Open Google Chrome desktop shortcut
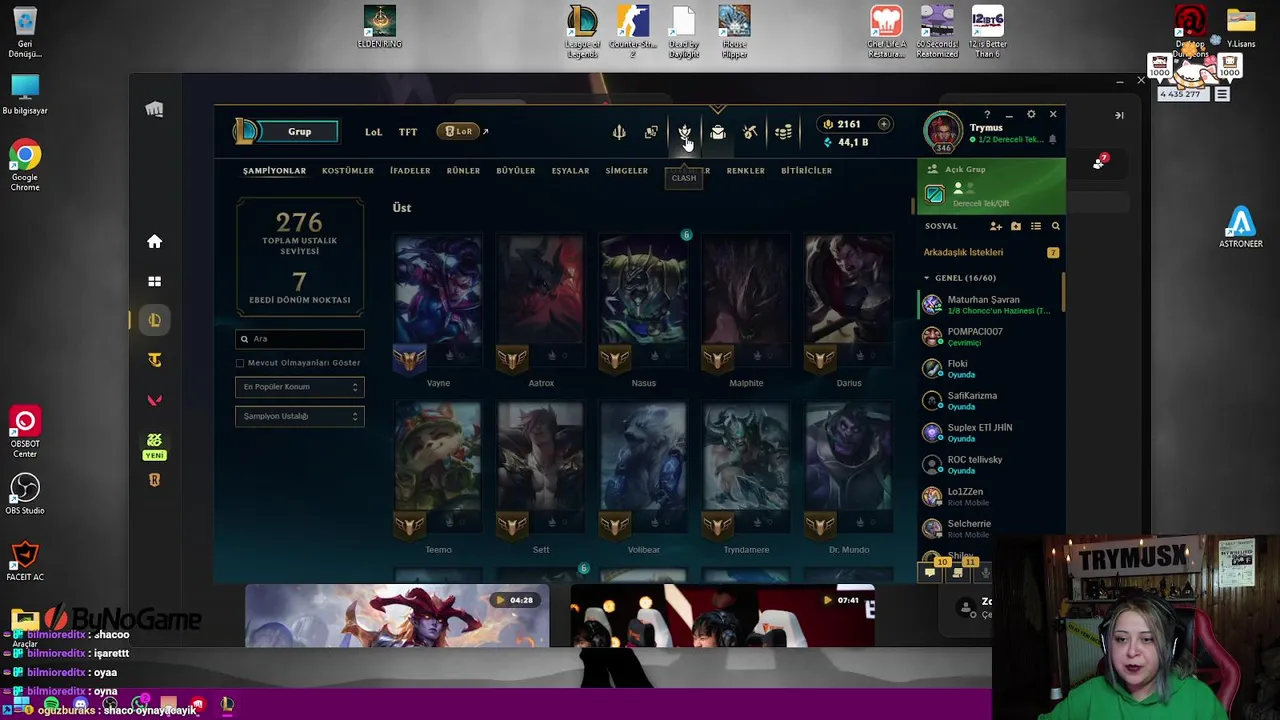1280x720 pixels. coord(25,166)
